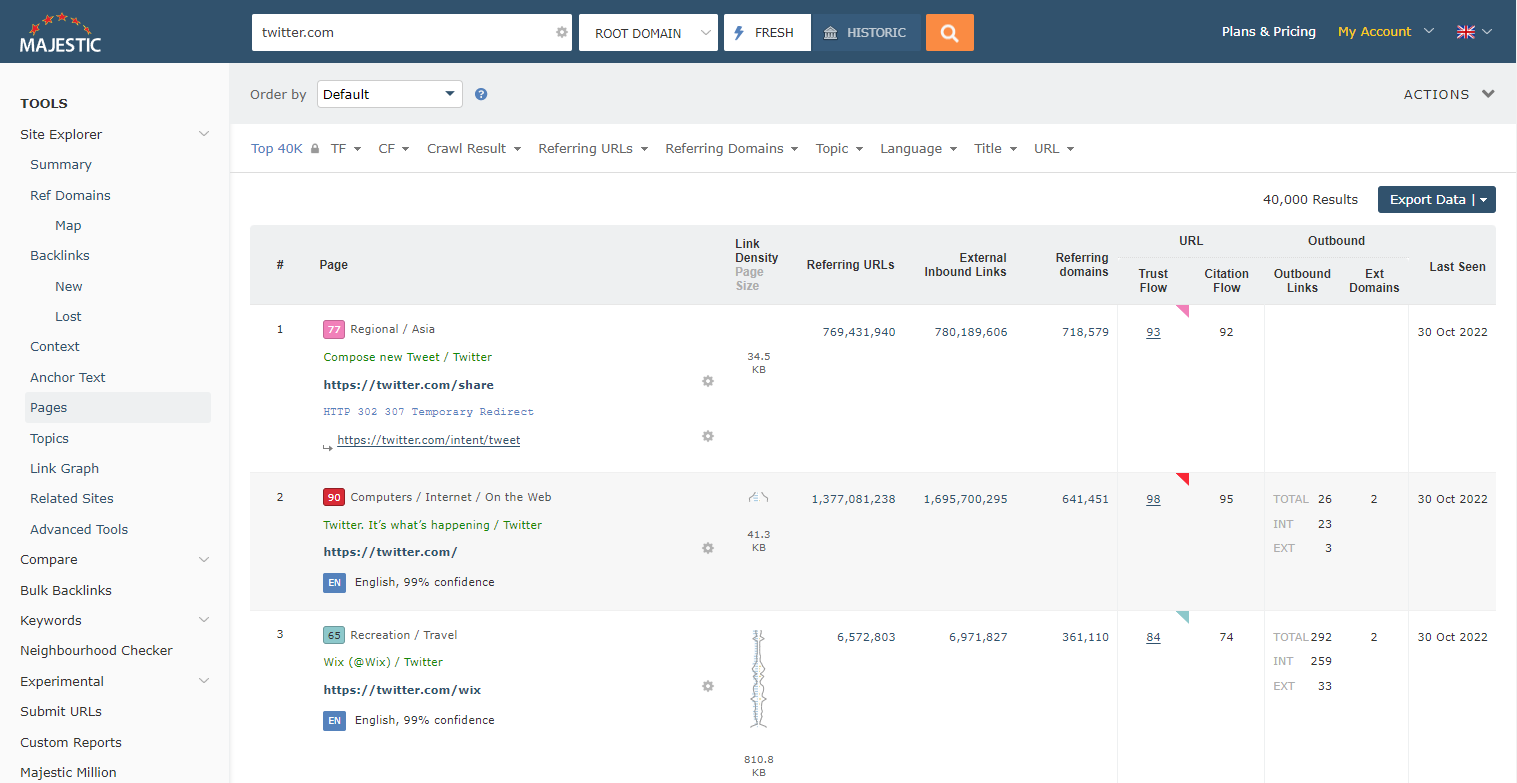The width and height of the screenshot is (1517, 783).
Task: Click the gear icon beside https://twitter.com/share
Action: click(708, 381)
